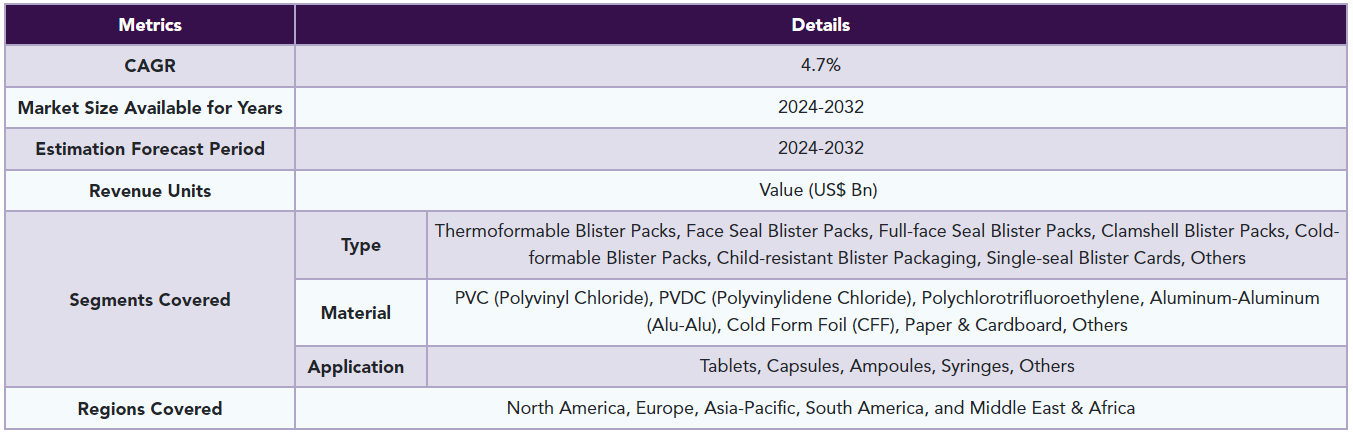Select Market Size Available for Years label
The height and width of the screenshot is (434, 1353).
click(150, 107)
